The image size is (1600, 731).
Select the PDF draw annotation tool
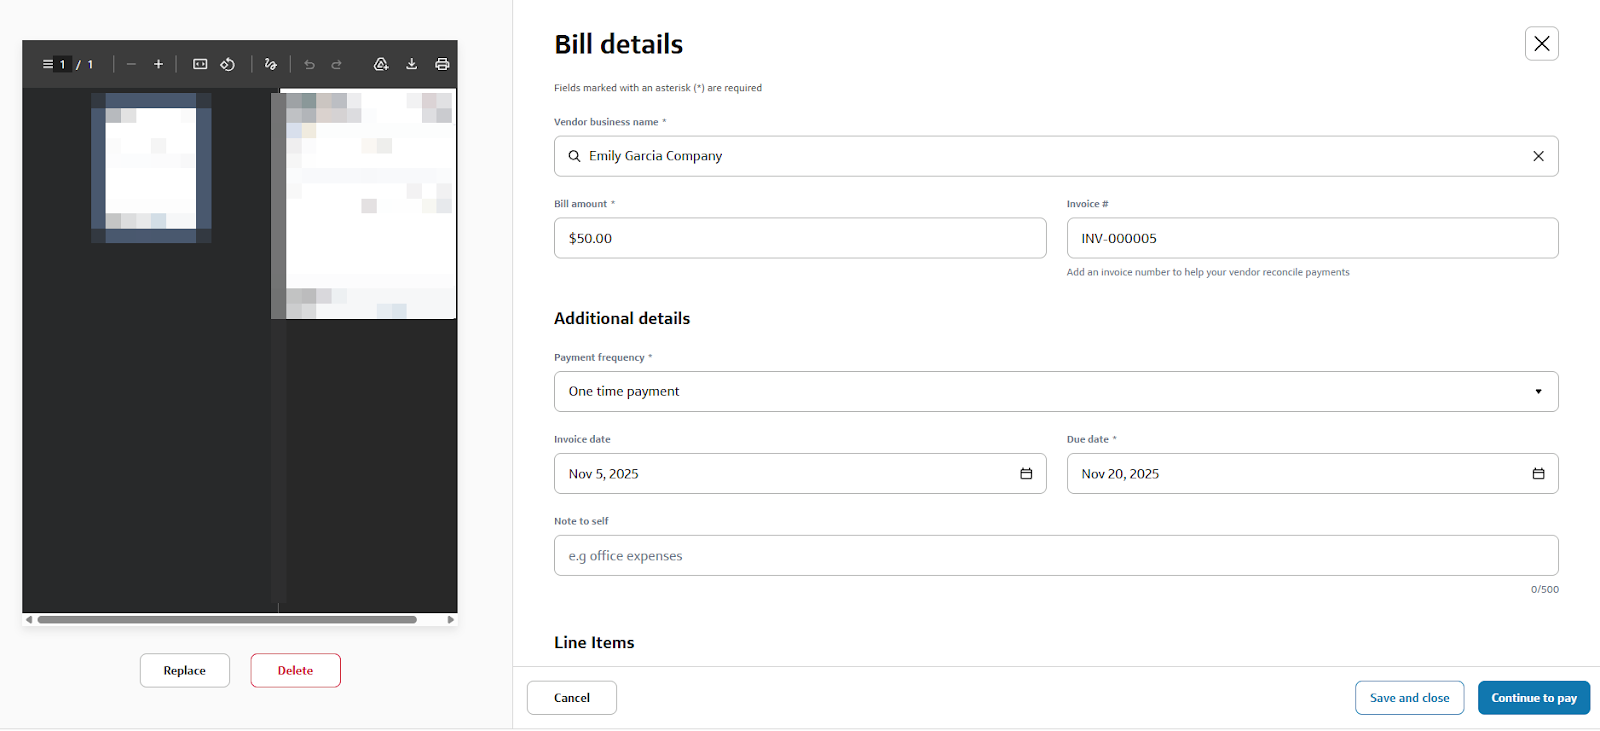point(270,64)
